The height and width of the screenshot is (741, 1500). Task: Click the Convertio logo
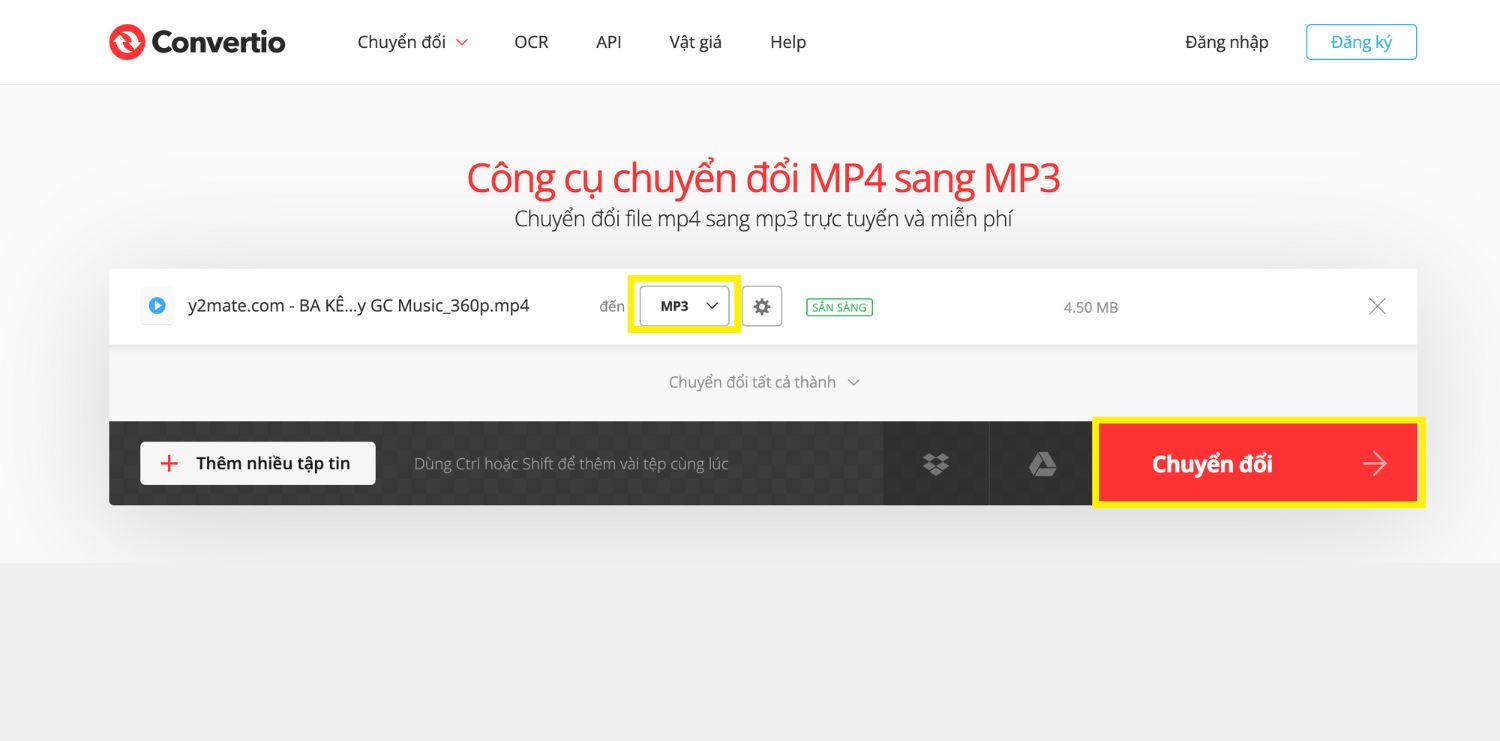pos(197,42)
